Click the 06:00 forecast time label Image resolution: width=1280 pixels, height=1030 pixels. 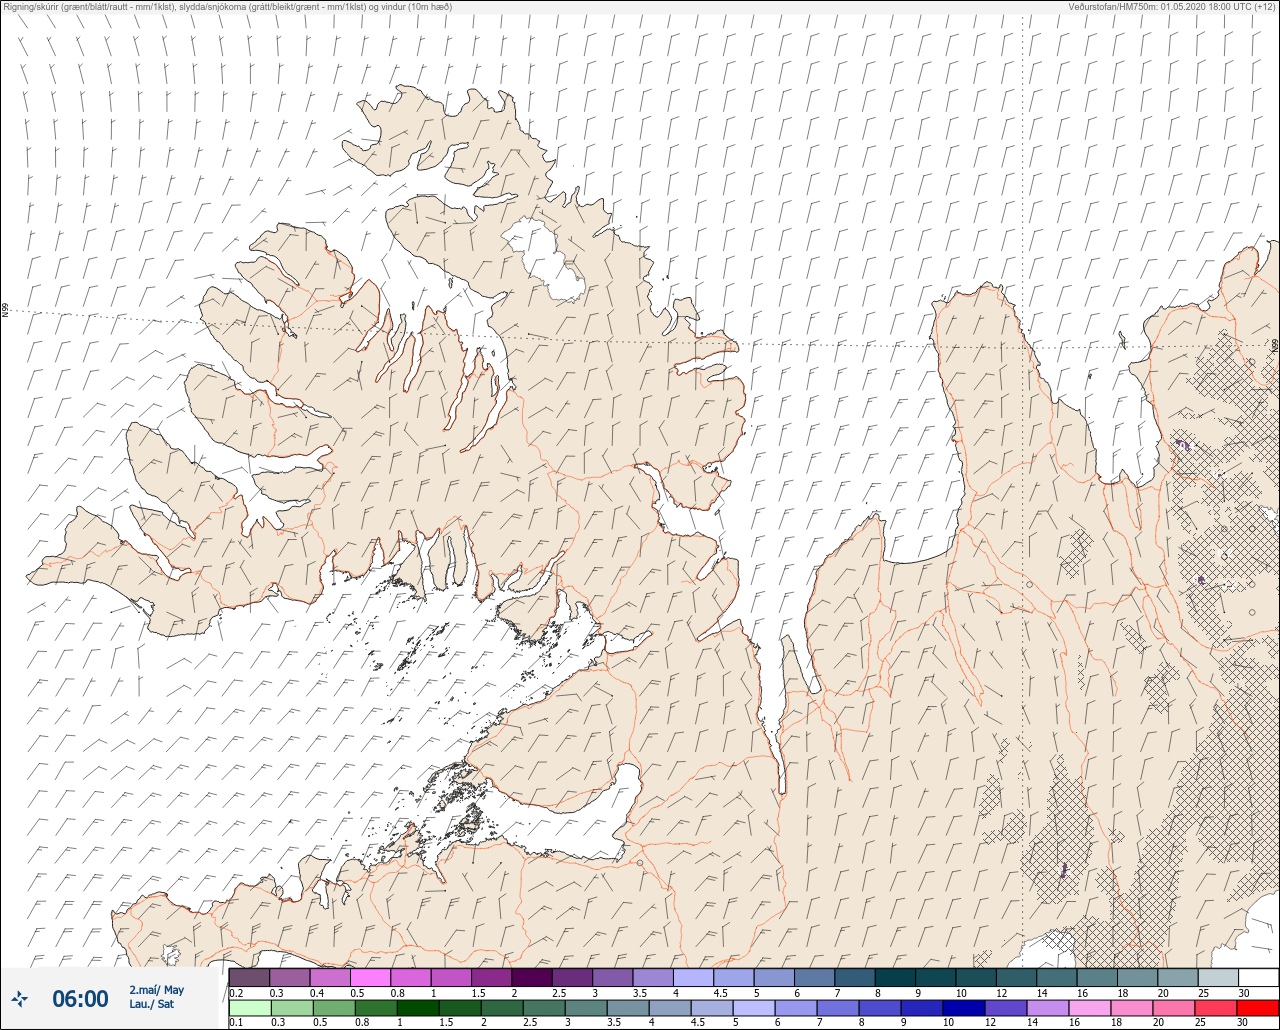pyautogui.click(x=80, y=998)
